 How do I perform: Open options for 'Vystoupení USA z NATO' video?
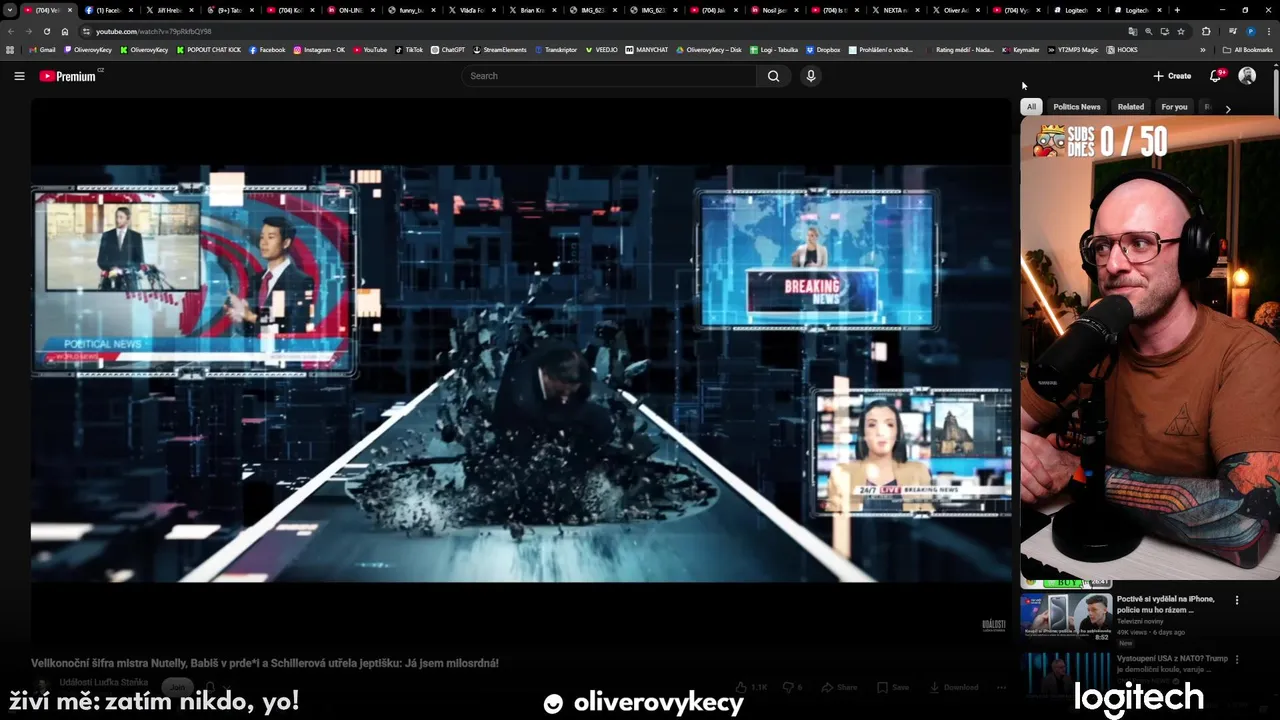(1237, 660)
